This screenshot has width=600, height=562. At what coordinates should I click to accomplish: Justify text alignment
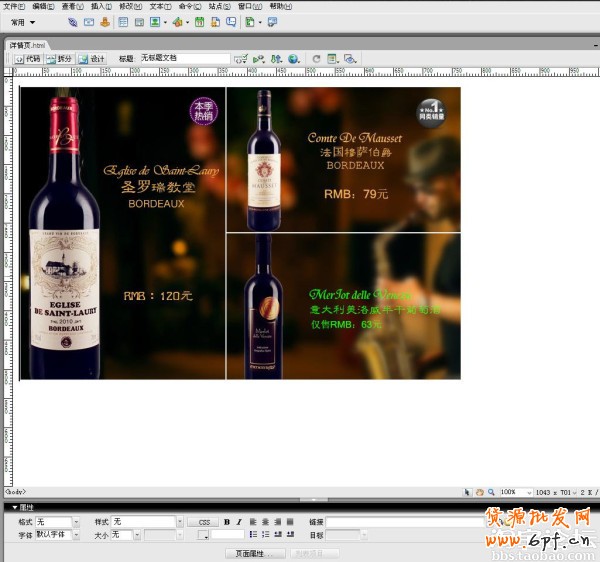pos(290,522)
